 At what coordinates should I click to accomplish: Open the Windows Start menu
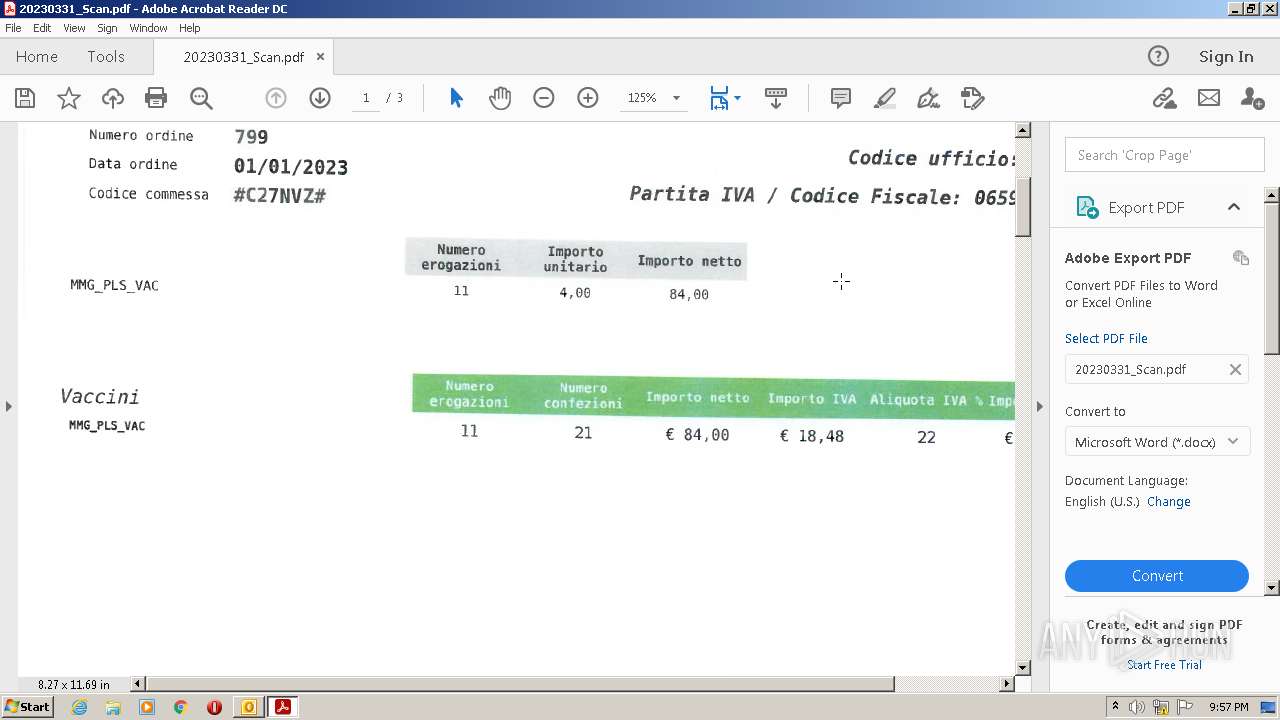[27, 707]
